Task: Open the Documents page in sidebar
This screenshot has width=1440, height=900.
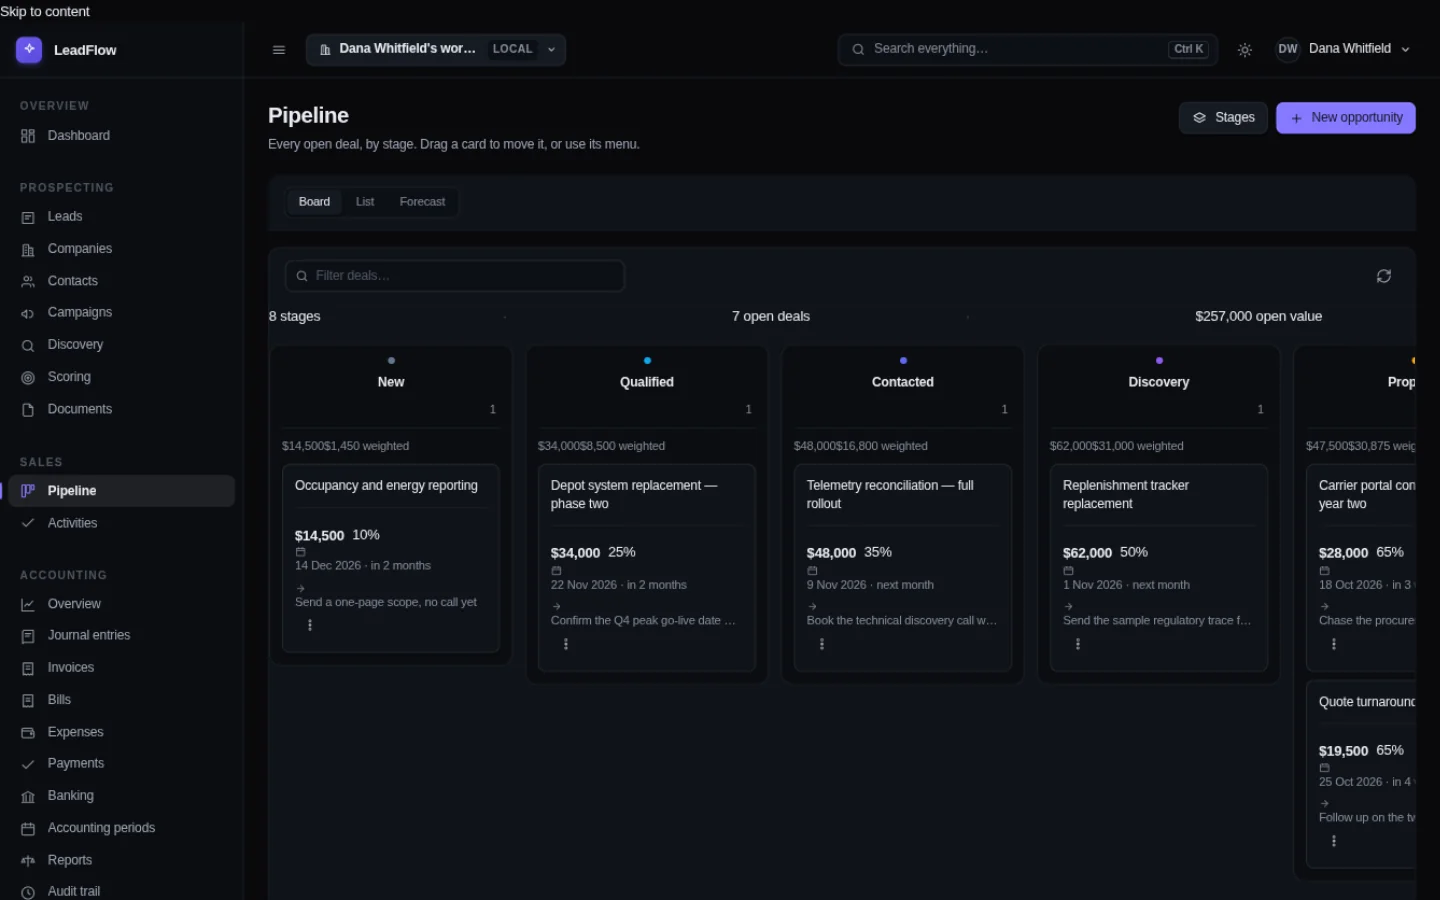Action: tap(122, 409)
